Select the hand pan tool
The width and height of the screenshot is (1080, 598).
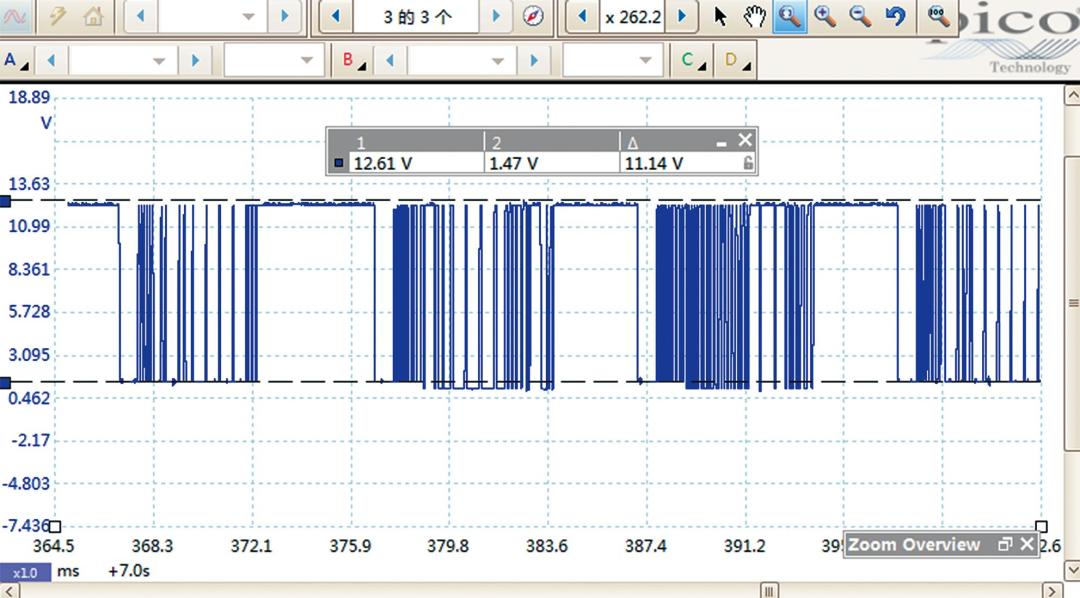click(x=755, y=16)
